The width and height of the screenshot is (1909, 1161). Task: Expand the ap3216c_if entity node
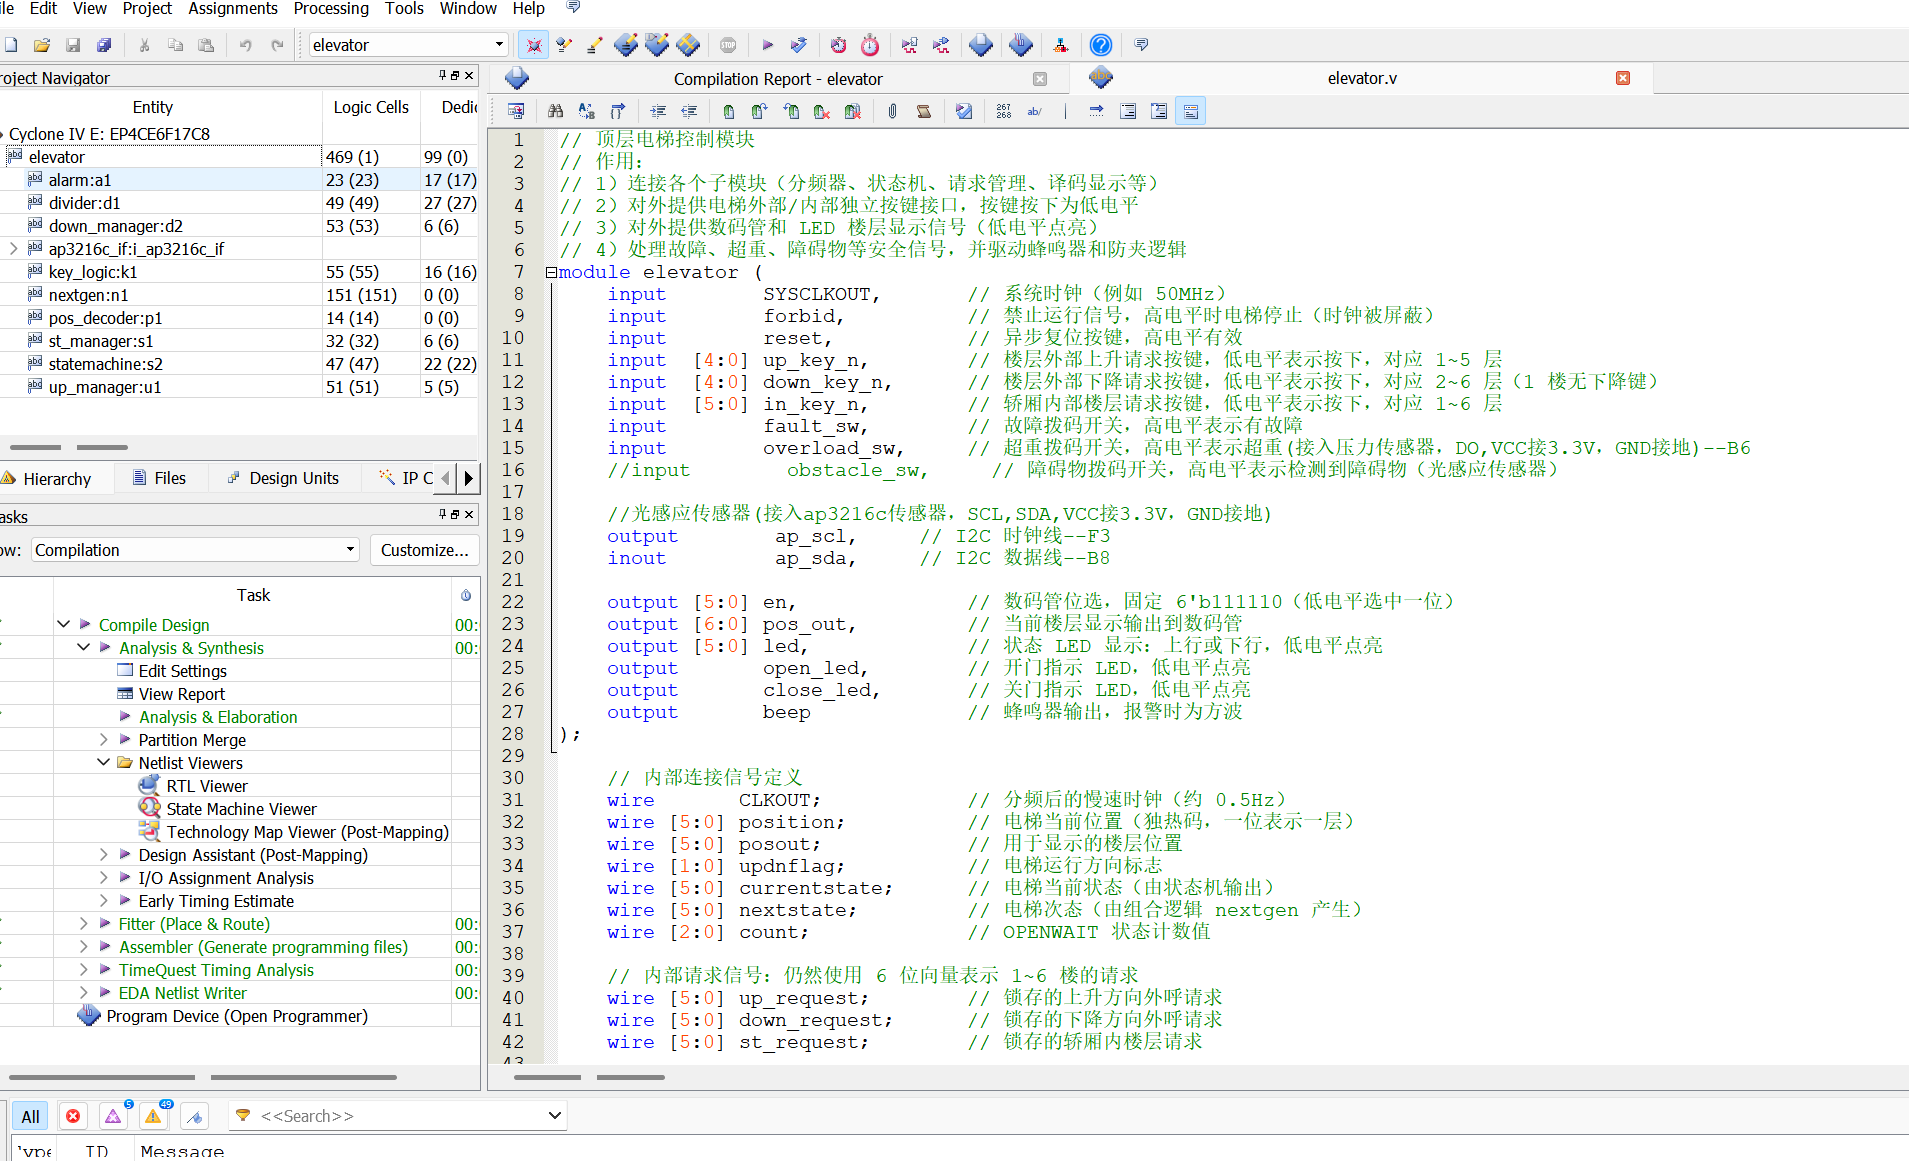(13, 249)
